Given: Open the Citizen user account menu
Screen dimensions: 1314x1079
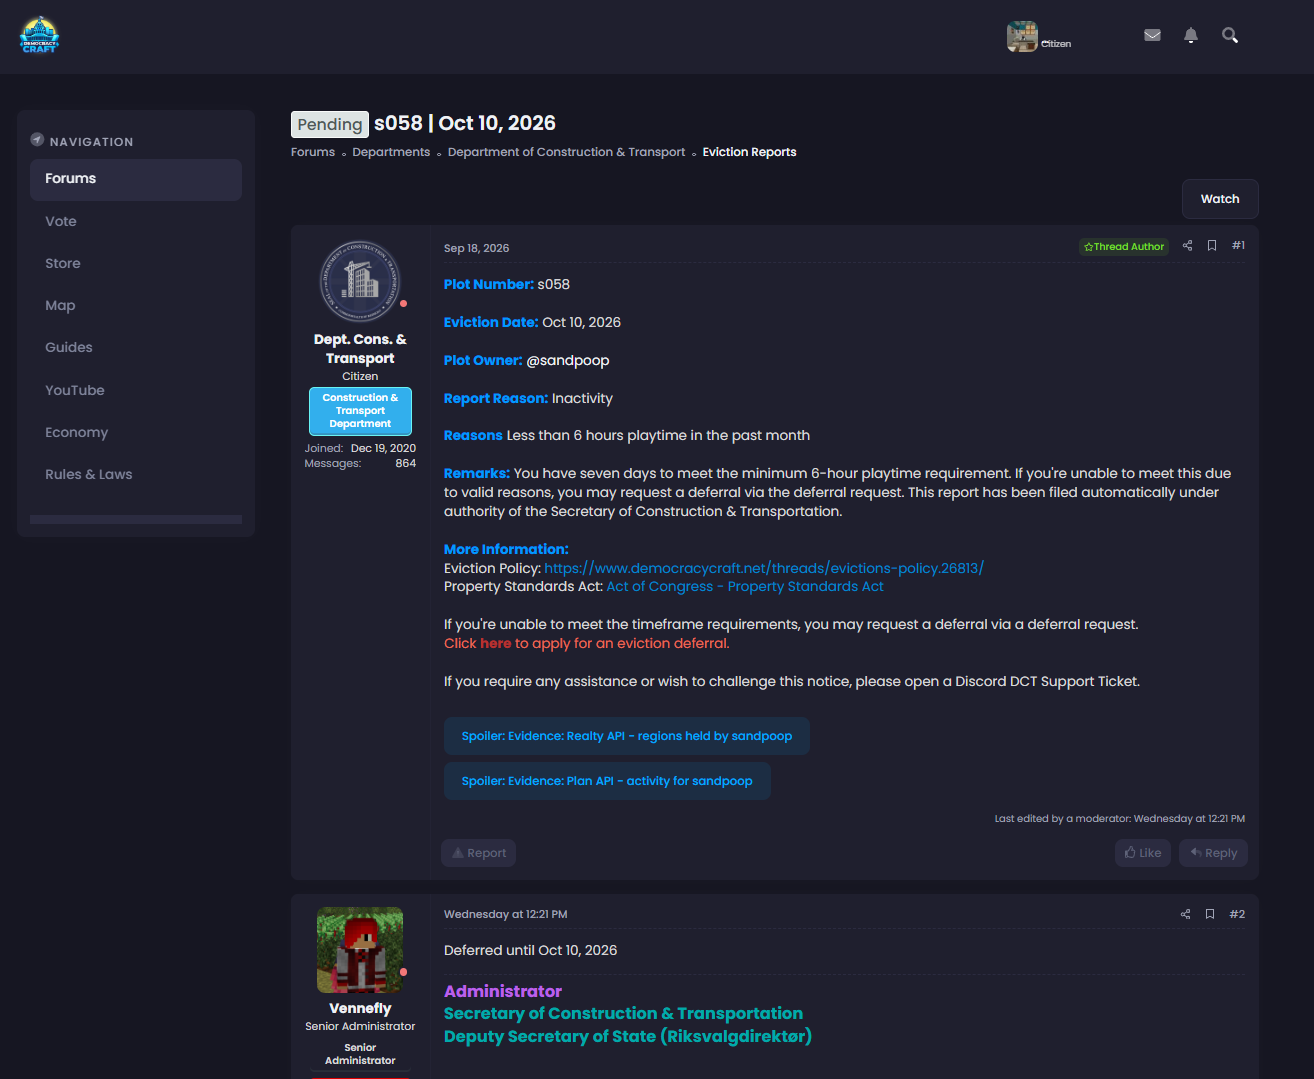Looking at the screenshot, I should pos(1040,37).
